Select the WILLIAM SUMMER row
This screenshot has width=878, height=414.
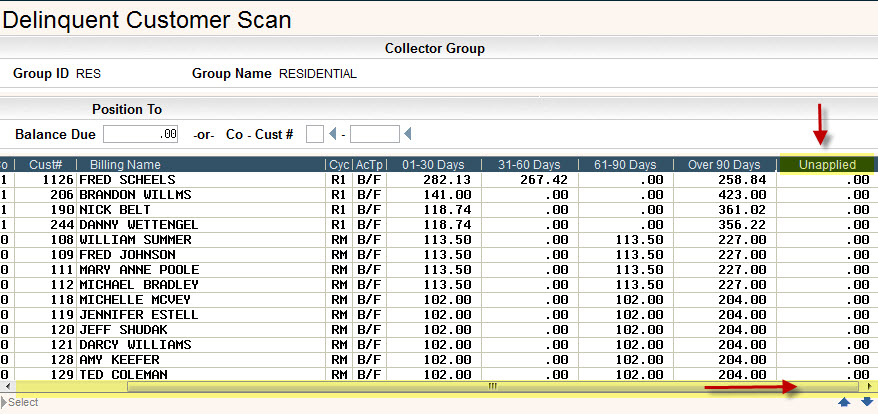[437, 240]
